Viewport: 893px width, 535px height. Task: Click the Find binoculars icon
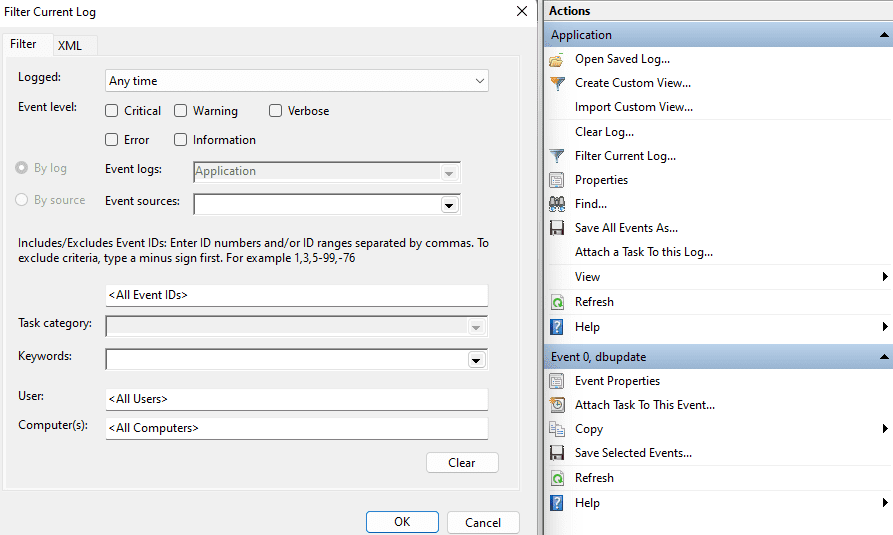[557, 204]
